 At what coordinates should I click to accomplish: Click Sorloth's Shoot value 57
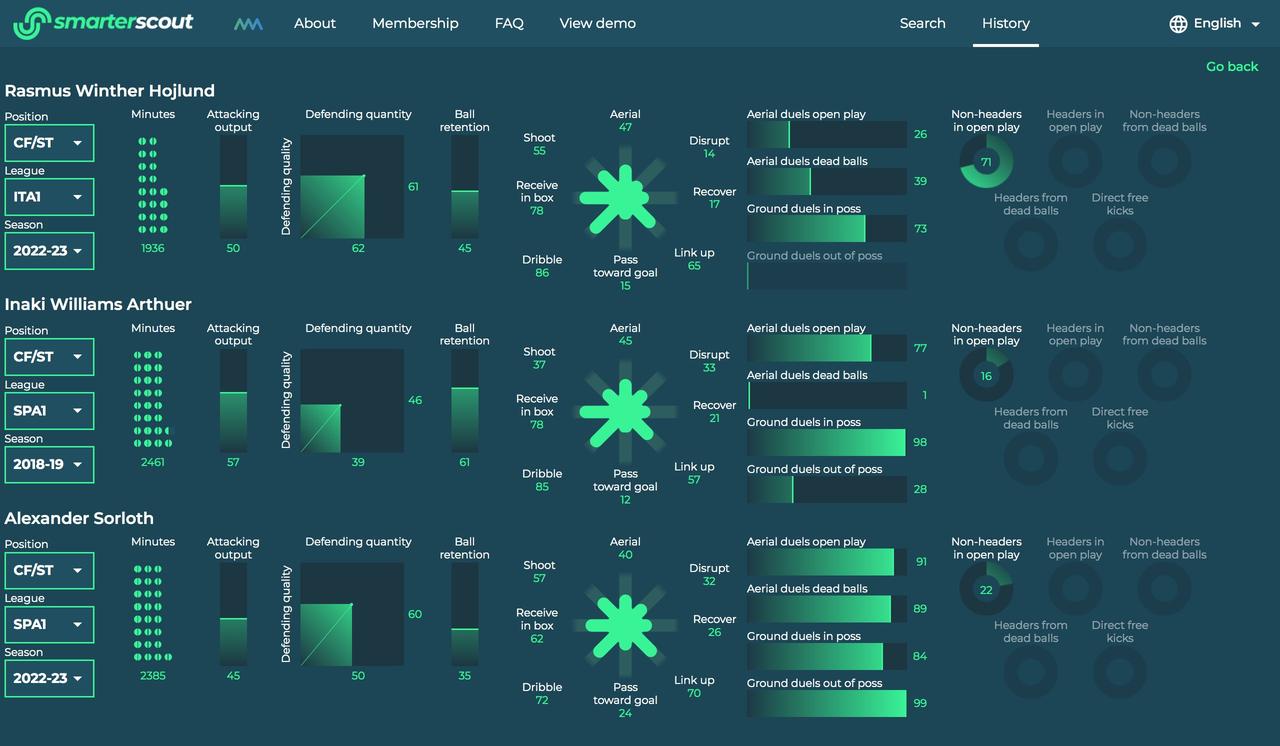pos(539,579)
